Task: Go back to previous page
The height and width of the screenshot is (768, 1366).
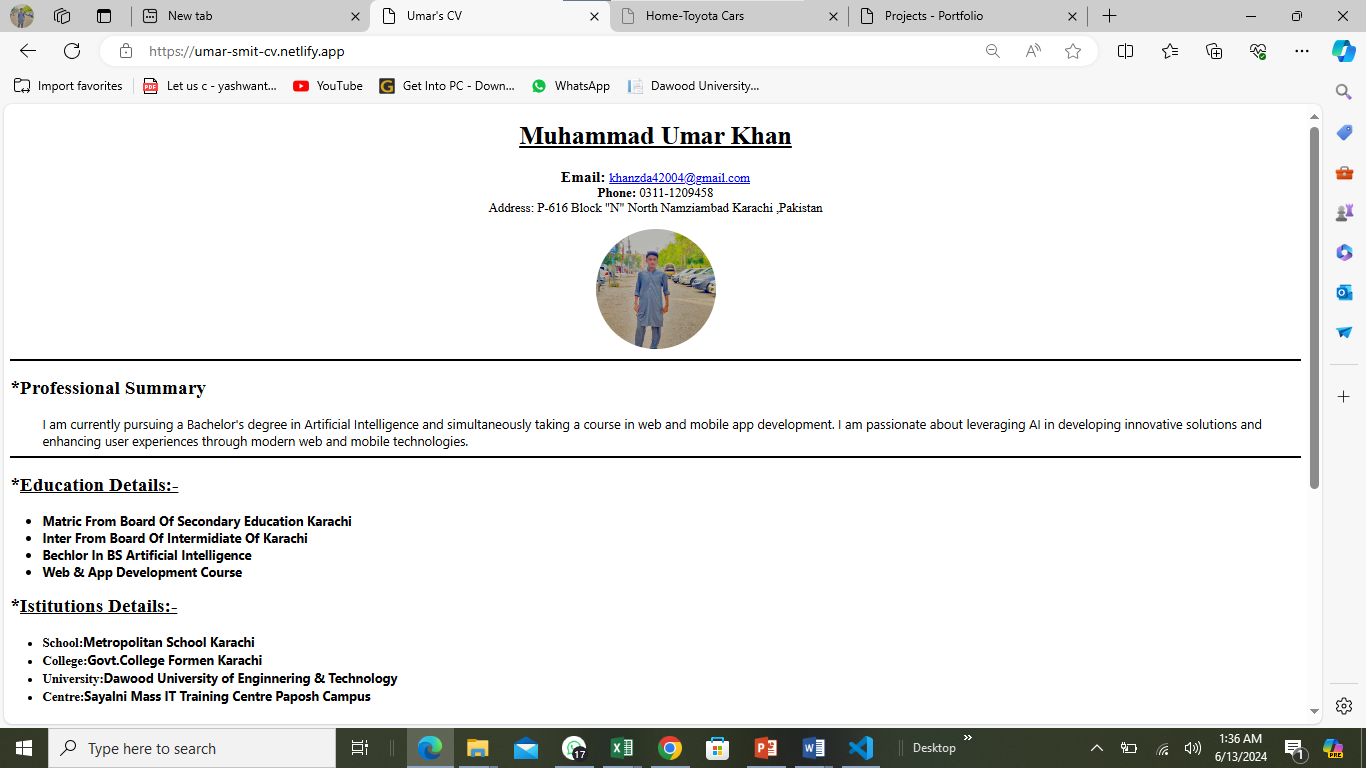Action: 28,51
